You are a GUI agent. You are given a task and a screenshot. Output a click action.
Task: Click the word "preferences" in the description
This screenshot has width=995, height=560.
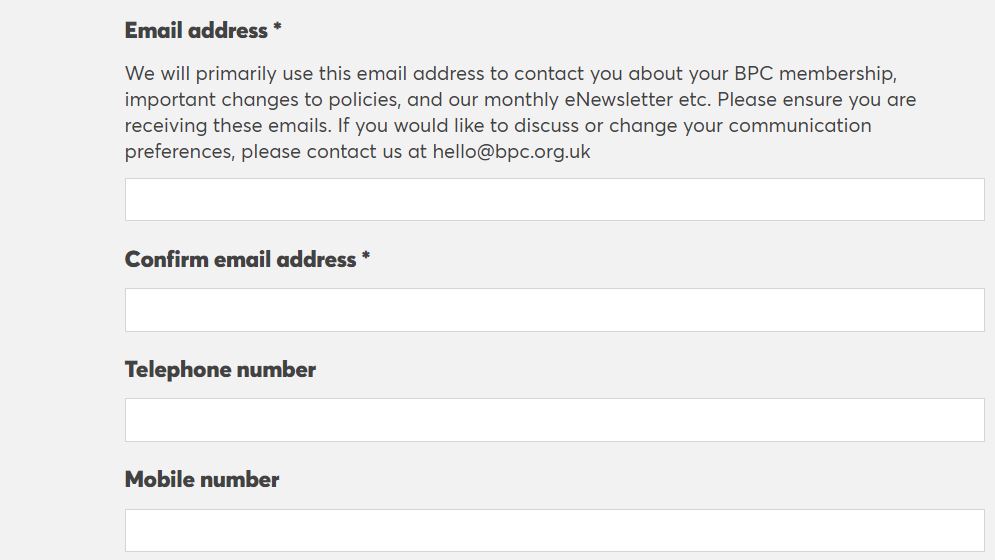click(x=179, y=152)
